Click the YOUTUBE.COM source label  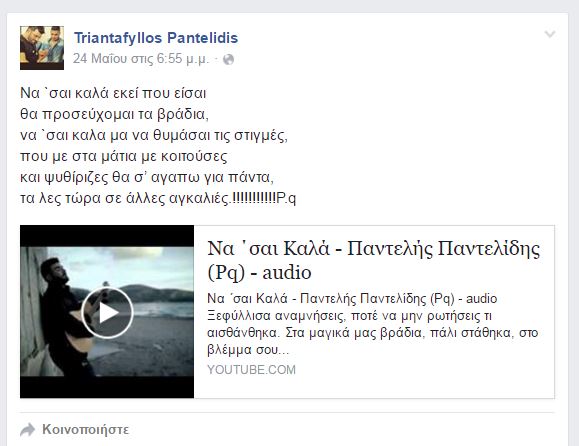pyautogui.click(x=251, y=370)
